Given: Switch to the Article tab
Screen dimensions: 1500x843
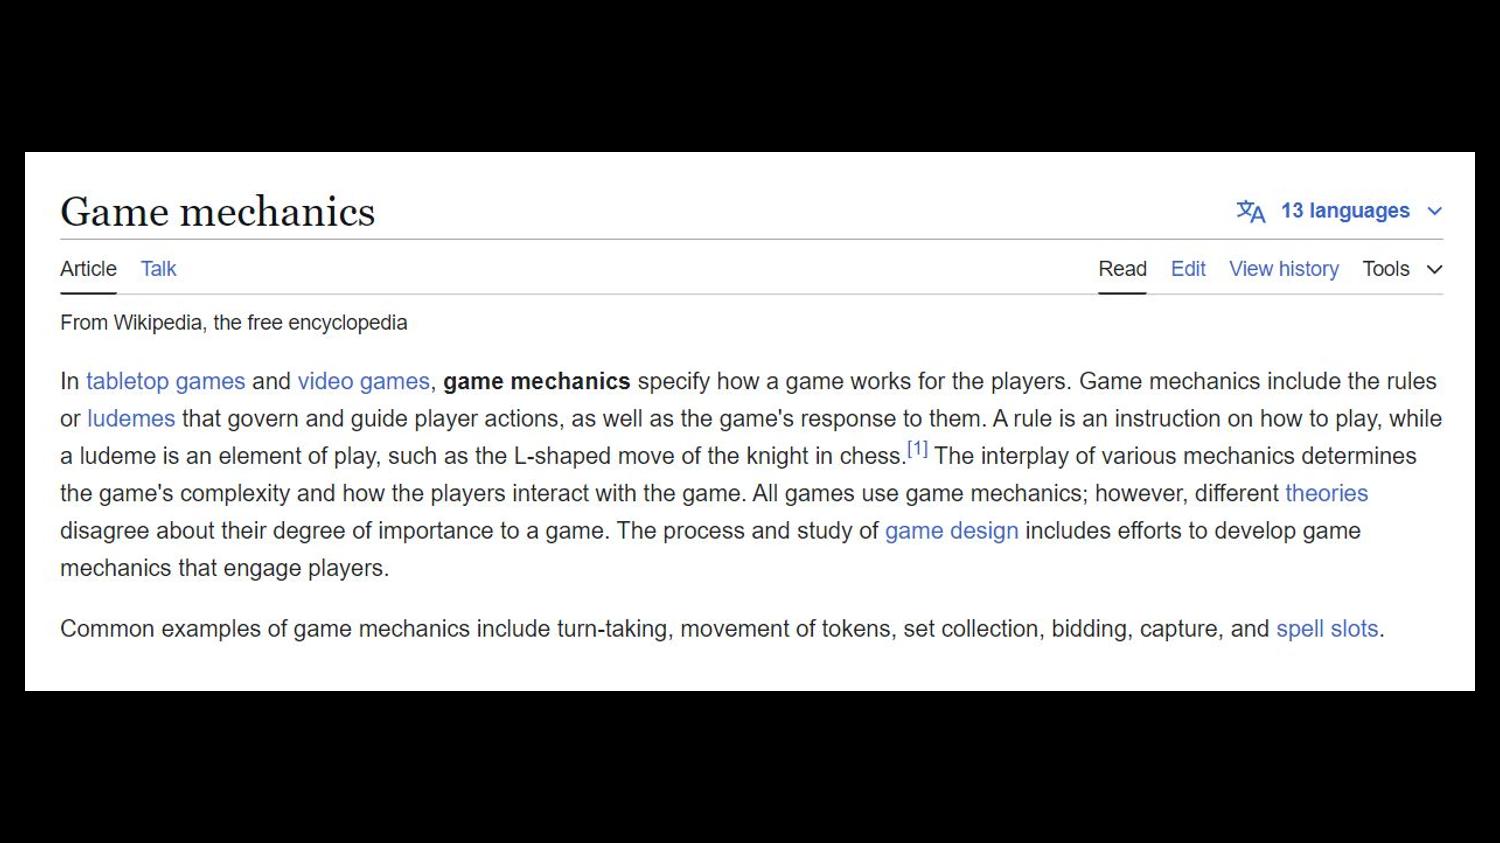Looking at the screenshot, I should click(x=88, y=269).
